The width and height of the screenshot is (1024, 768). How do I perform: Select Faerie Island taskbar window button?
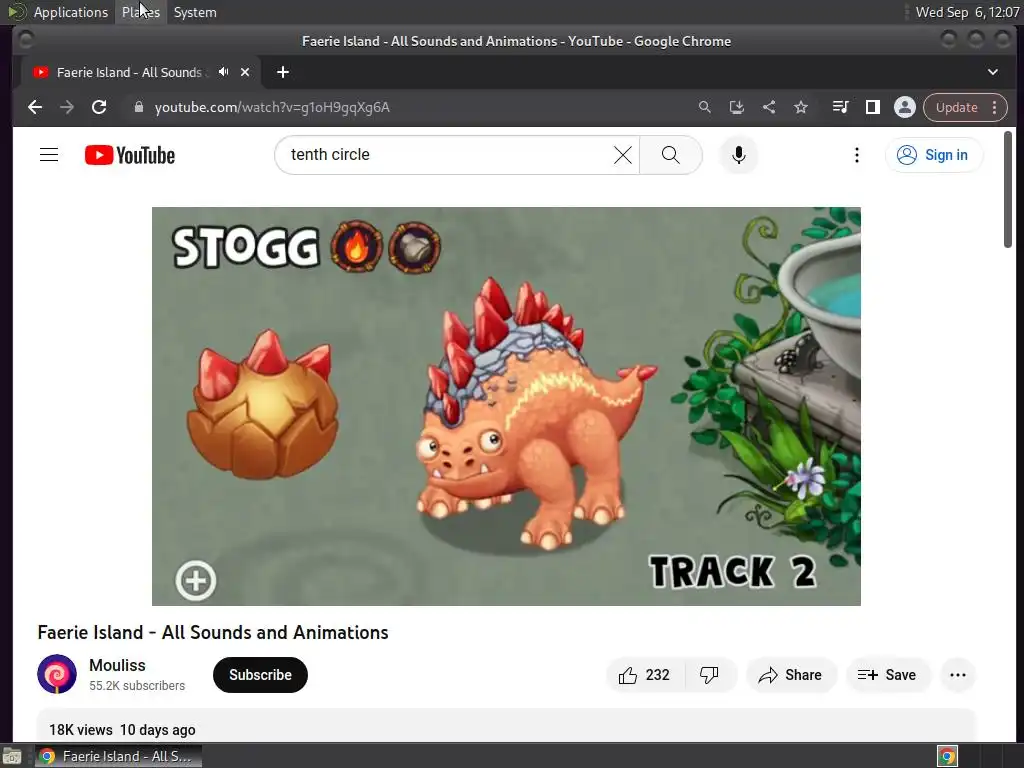[x=118, y=756]
